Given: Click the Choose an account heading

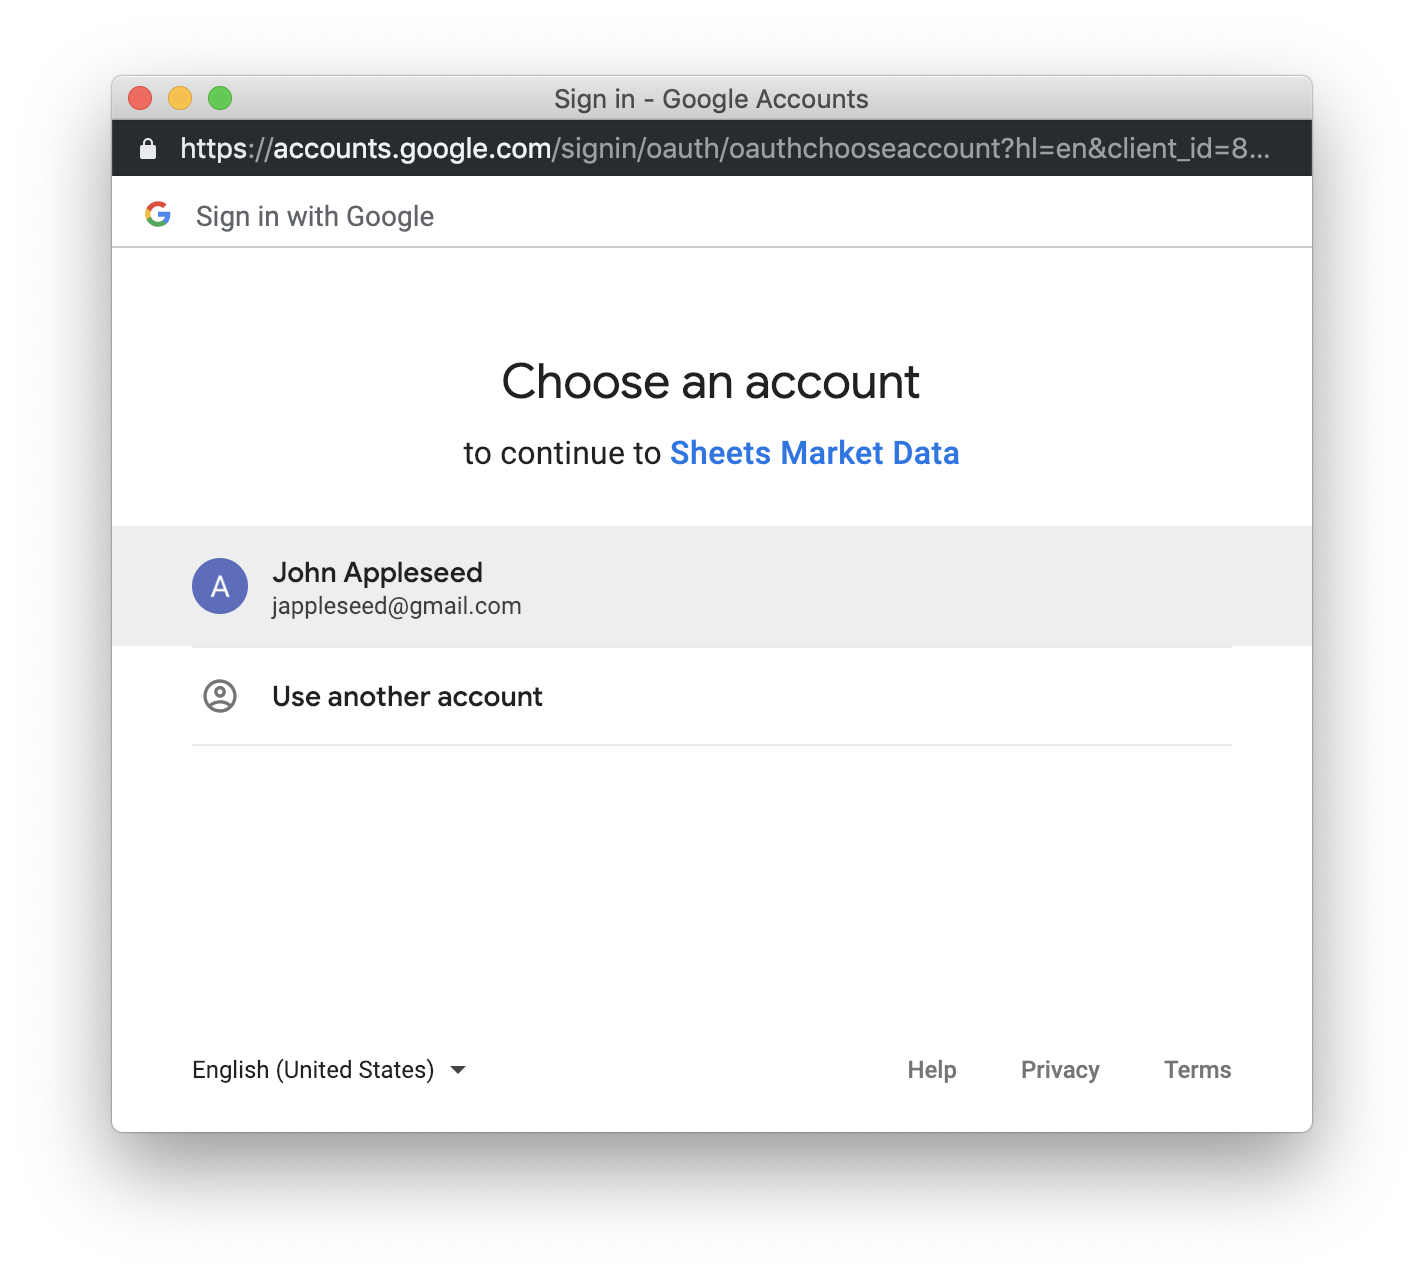Looking at the screenshot, I should pos(711,381).
